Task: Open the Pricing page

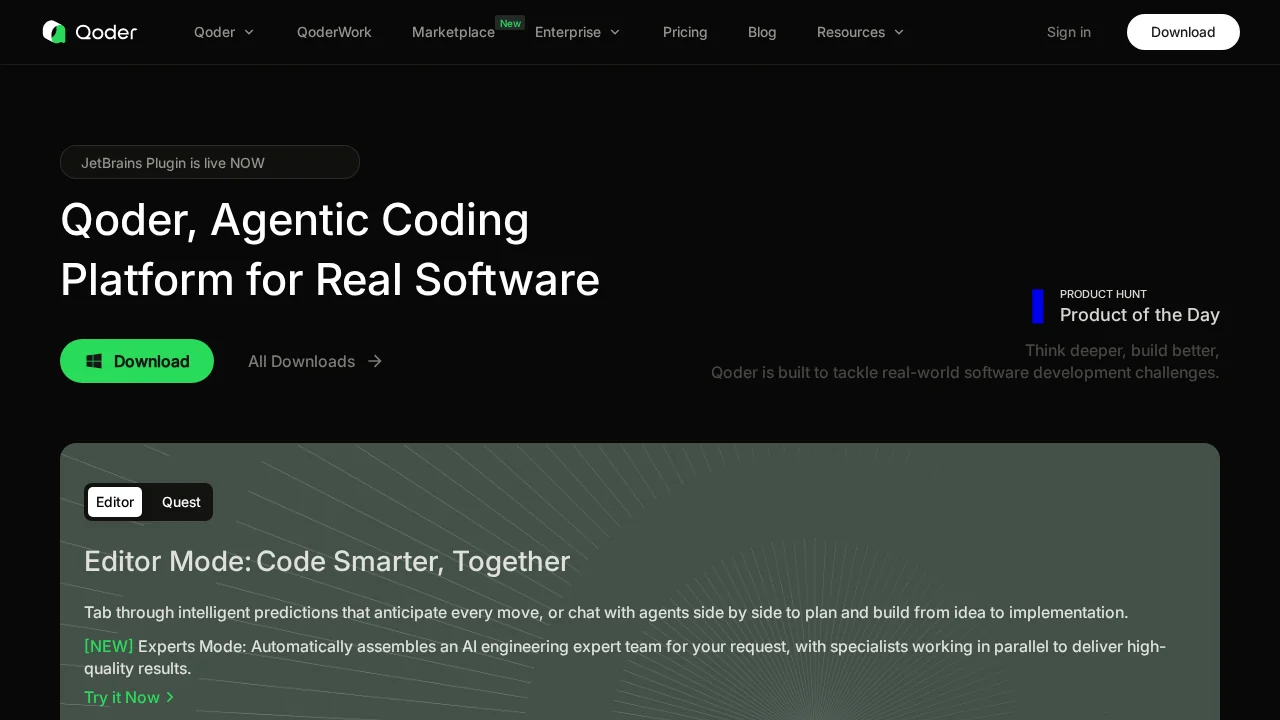Action: point(685,32)
